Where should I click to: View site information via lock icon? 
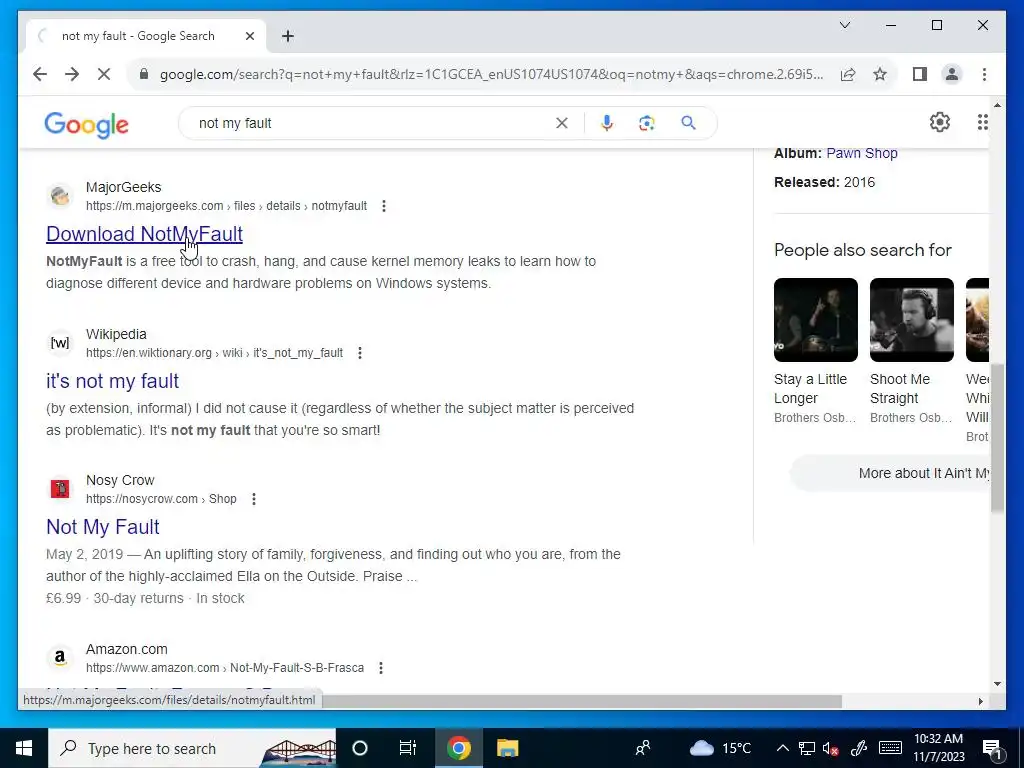point(144,74)
